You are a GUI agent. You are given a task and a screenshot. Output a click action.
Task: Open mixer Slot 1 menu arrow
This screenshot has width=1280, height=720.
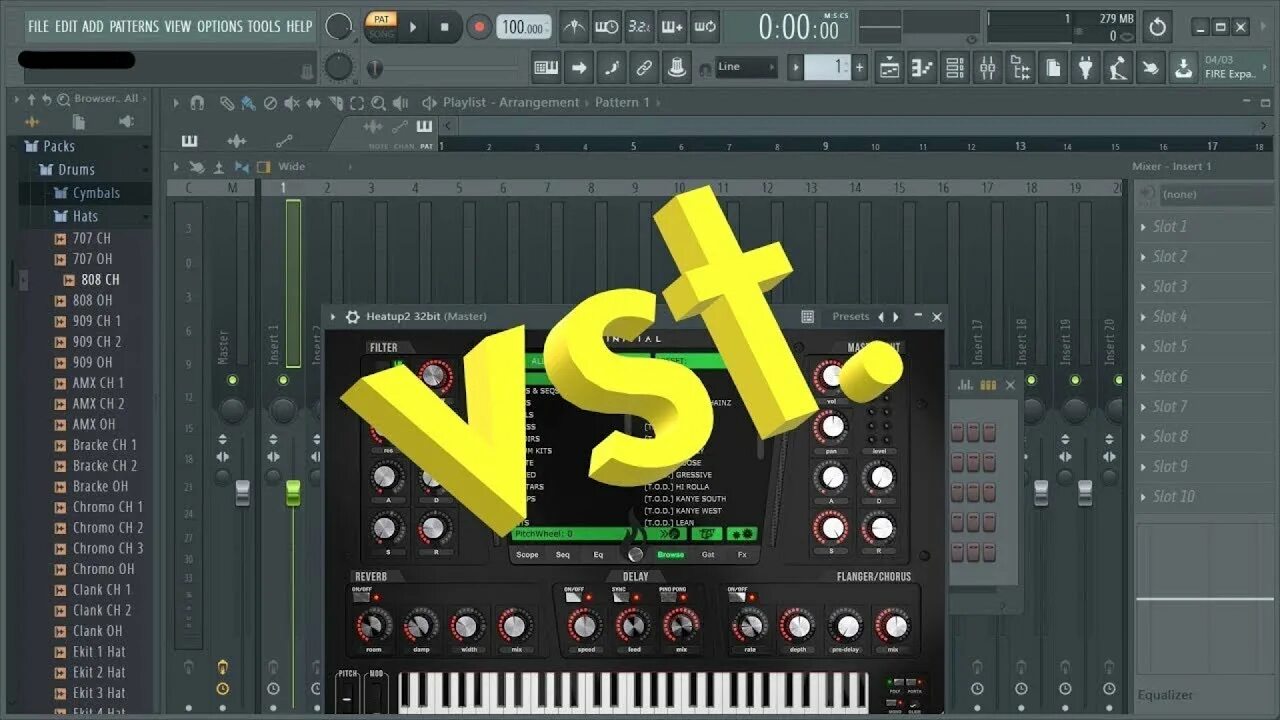click(1143, 227)
